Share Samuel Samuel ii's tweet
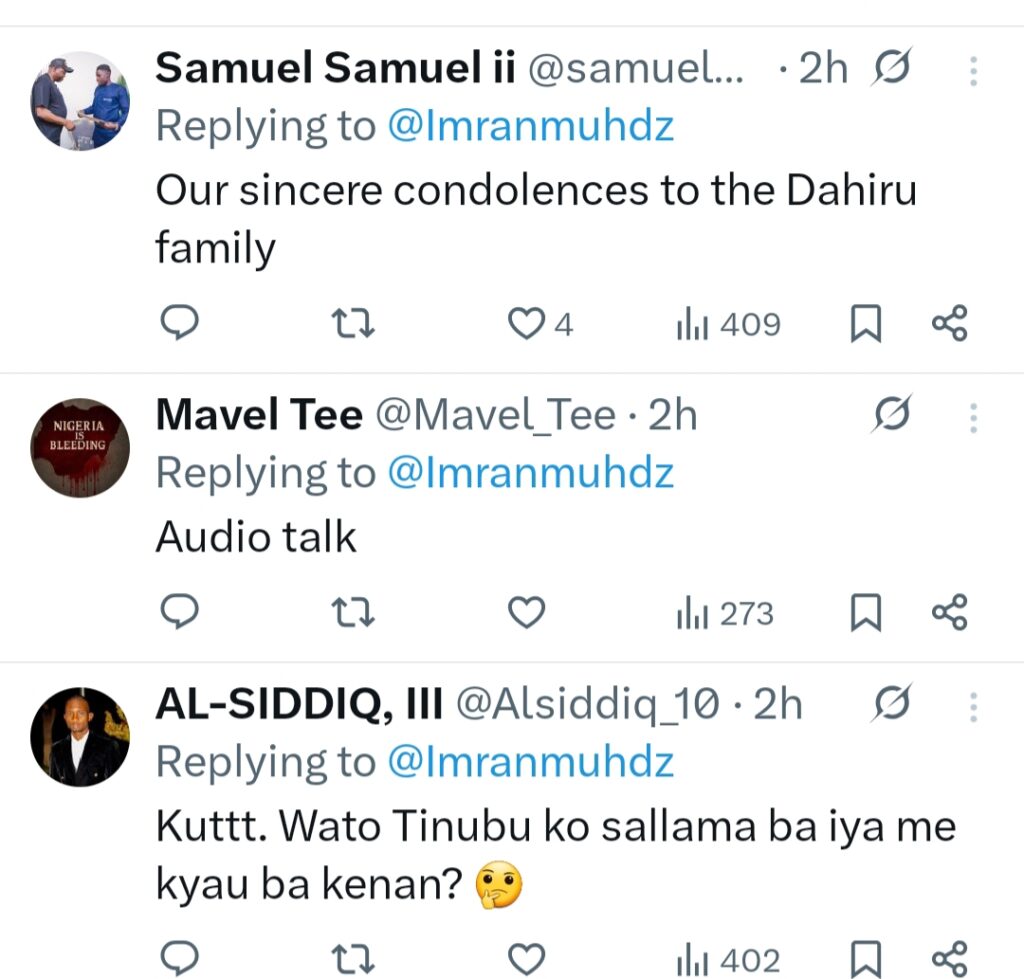Viewport: 1024px width, 979px height. (949, 324)
